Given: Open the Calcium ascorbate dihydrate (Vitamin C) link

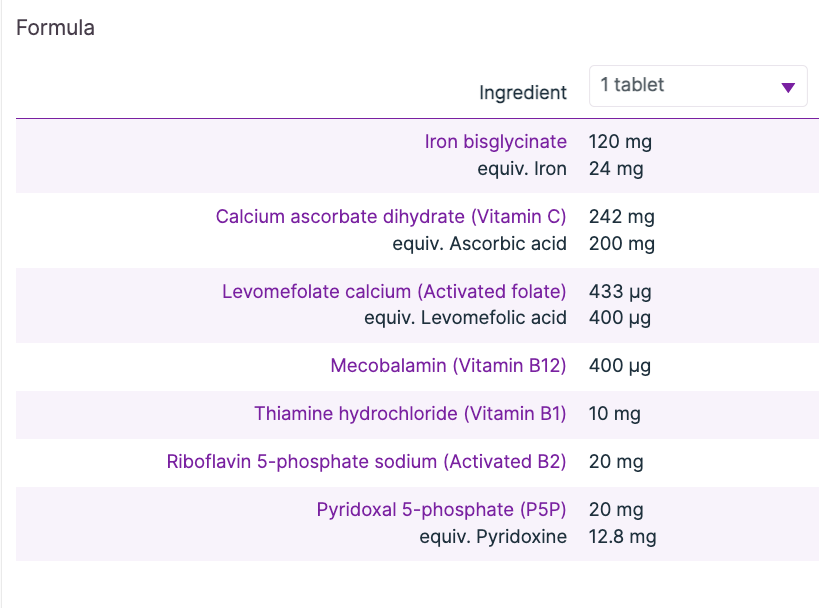Looking at the screenshot, I should coord(391,216).
